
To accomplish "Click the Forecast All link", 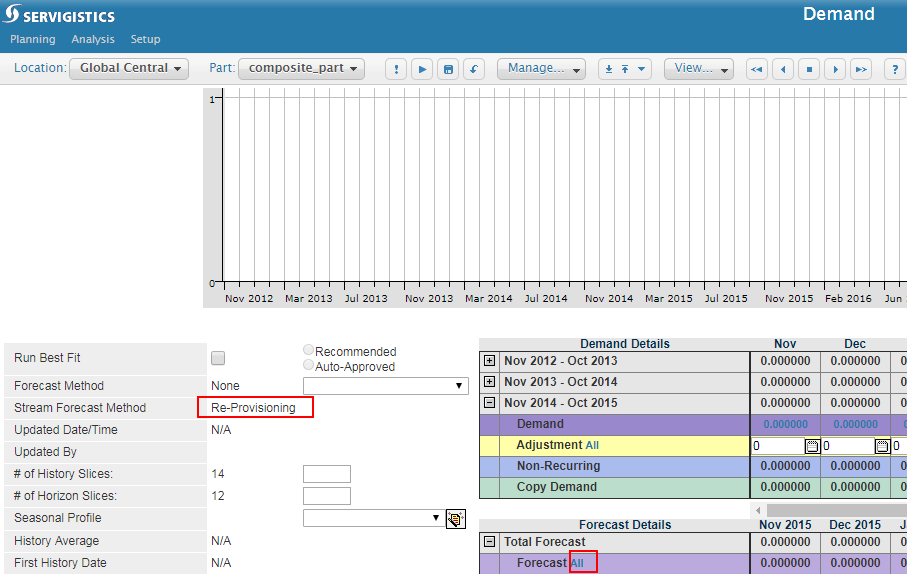I will click(577, 563).
